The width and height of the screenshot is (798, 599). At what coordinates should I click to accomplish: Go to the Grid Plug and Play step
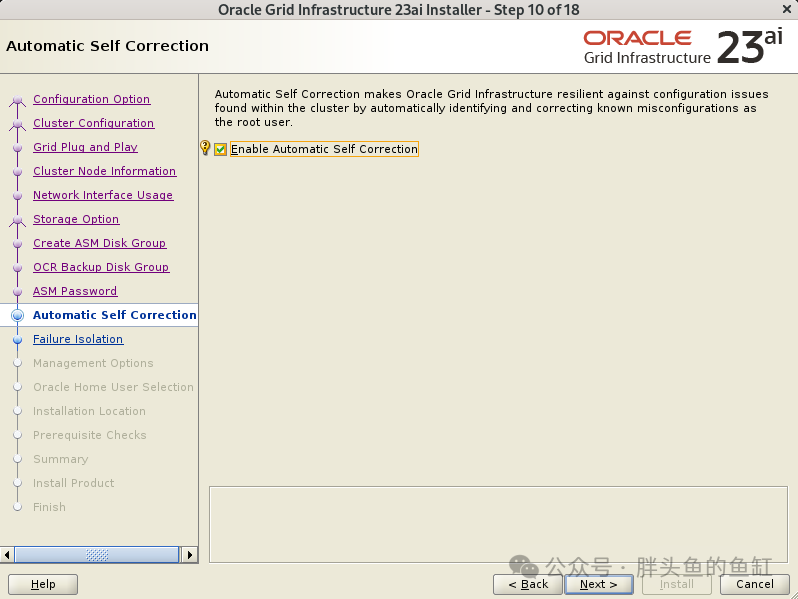(x=86, y=147)
